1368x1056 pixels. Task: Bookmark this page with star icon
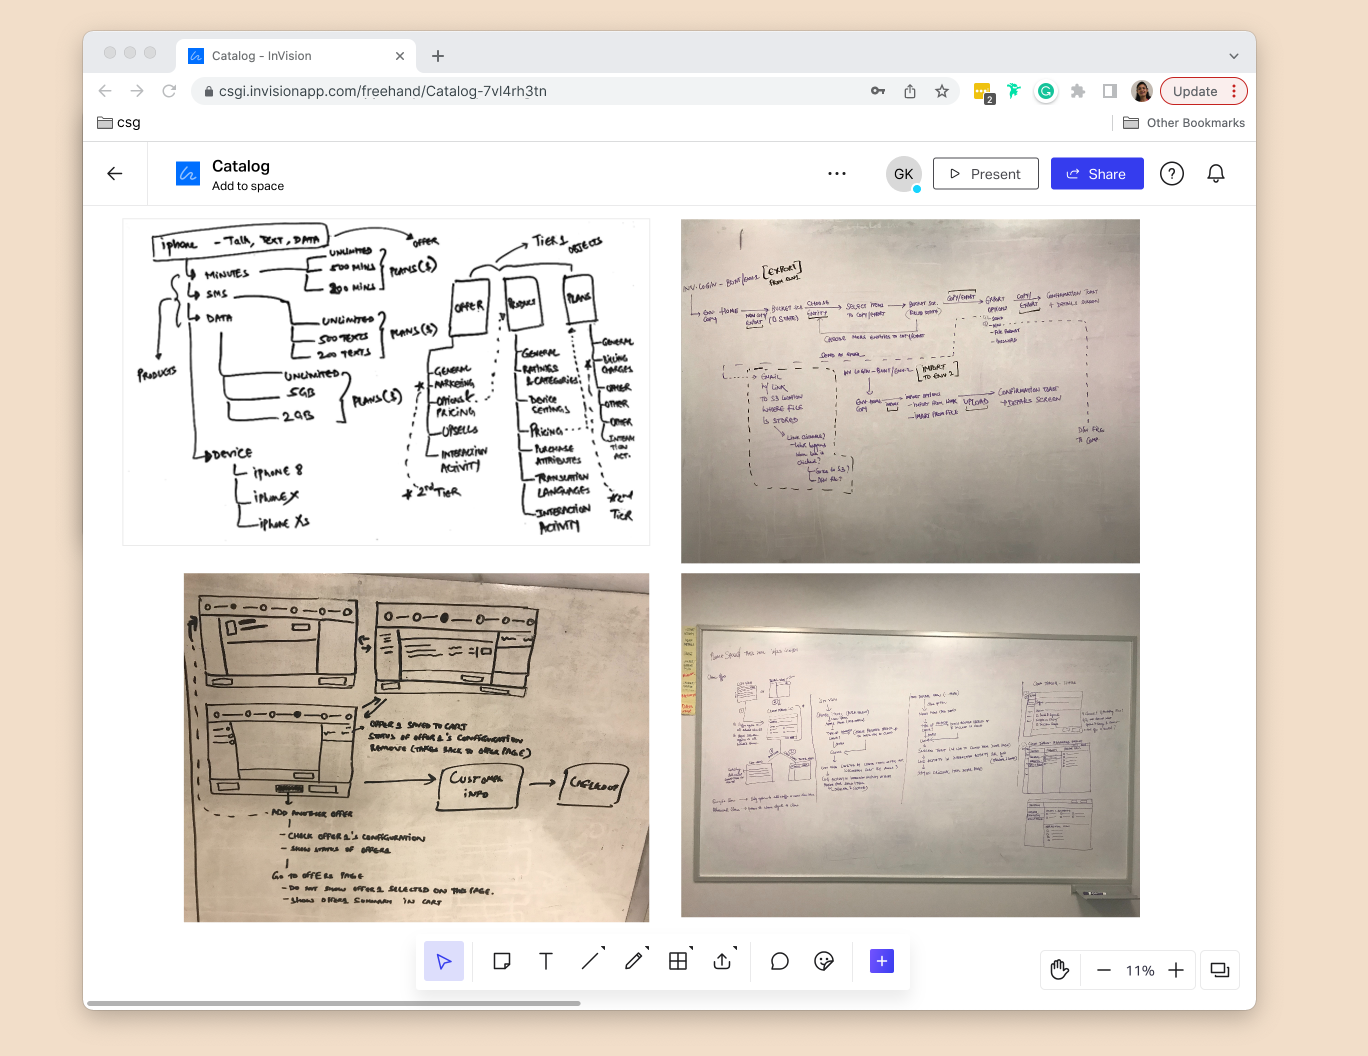942,91
